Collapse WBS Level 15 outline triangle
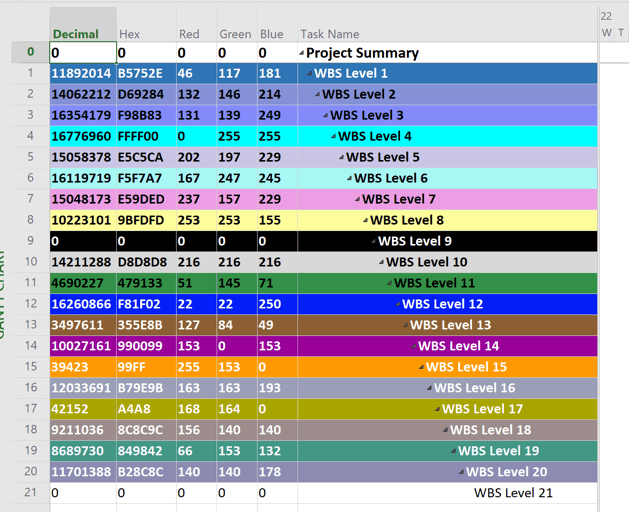Viewport: 629px width, 512px height. (422, 368)
